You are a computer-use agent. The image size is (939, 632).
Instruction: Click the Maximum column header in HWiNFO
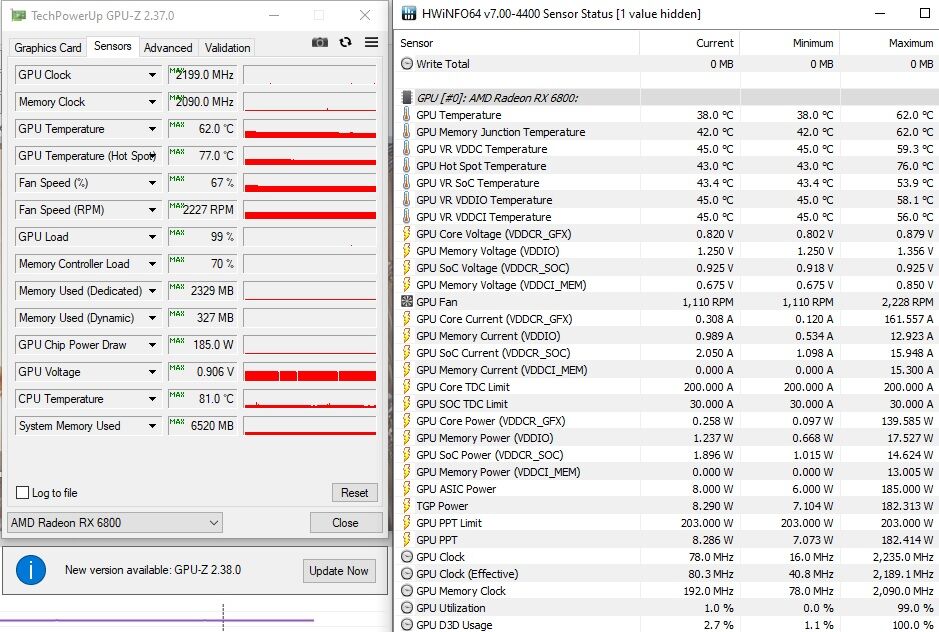[890, 43]
